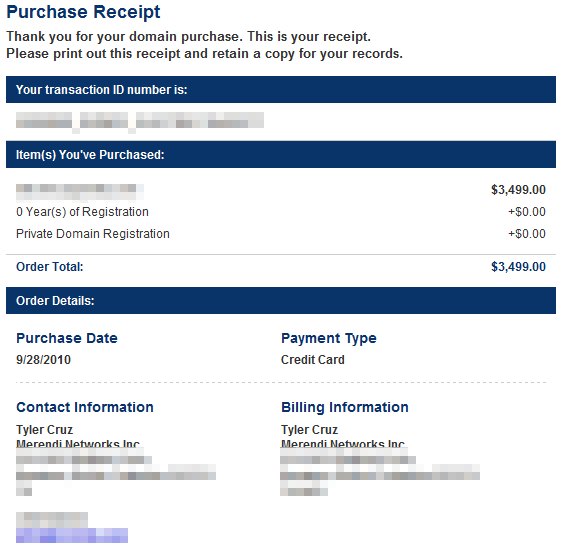Click the Billing Information heading
The width and height of the screenshot is (563, 548).
click(x=345, y=407)
